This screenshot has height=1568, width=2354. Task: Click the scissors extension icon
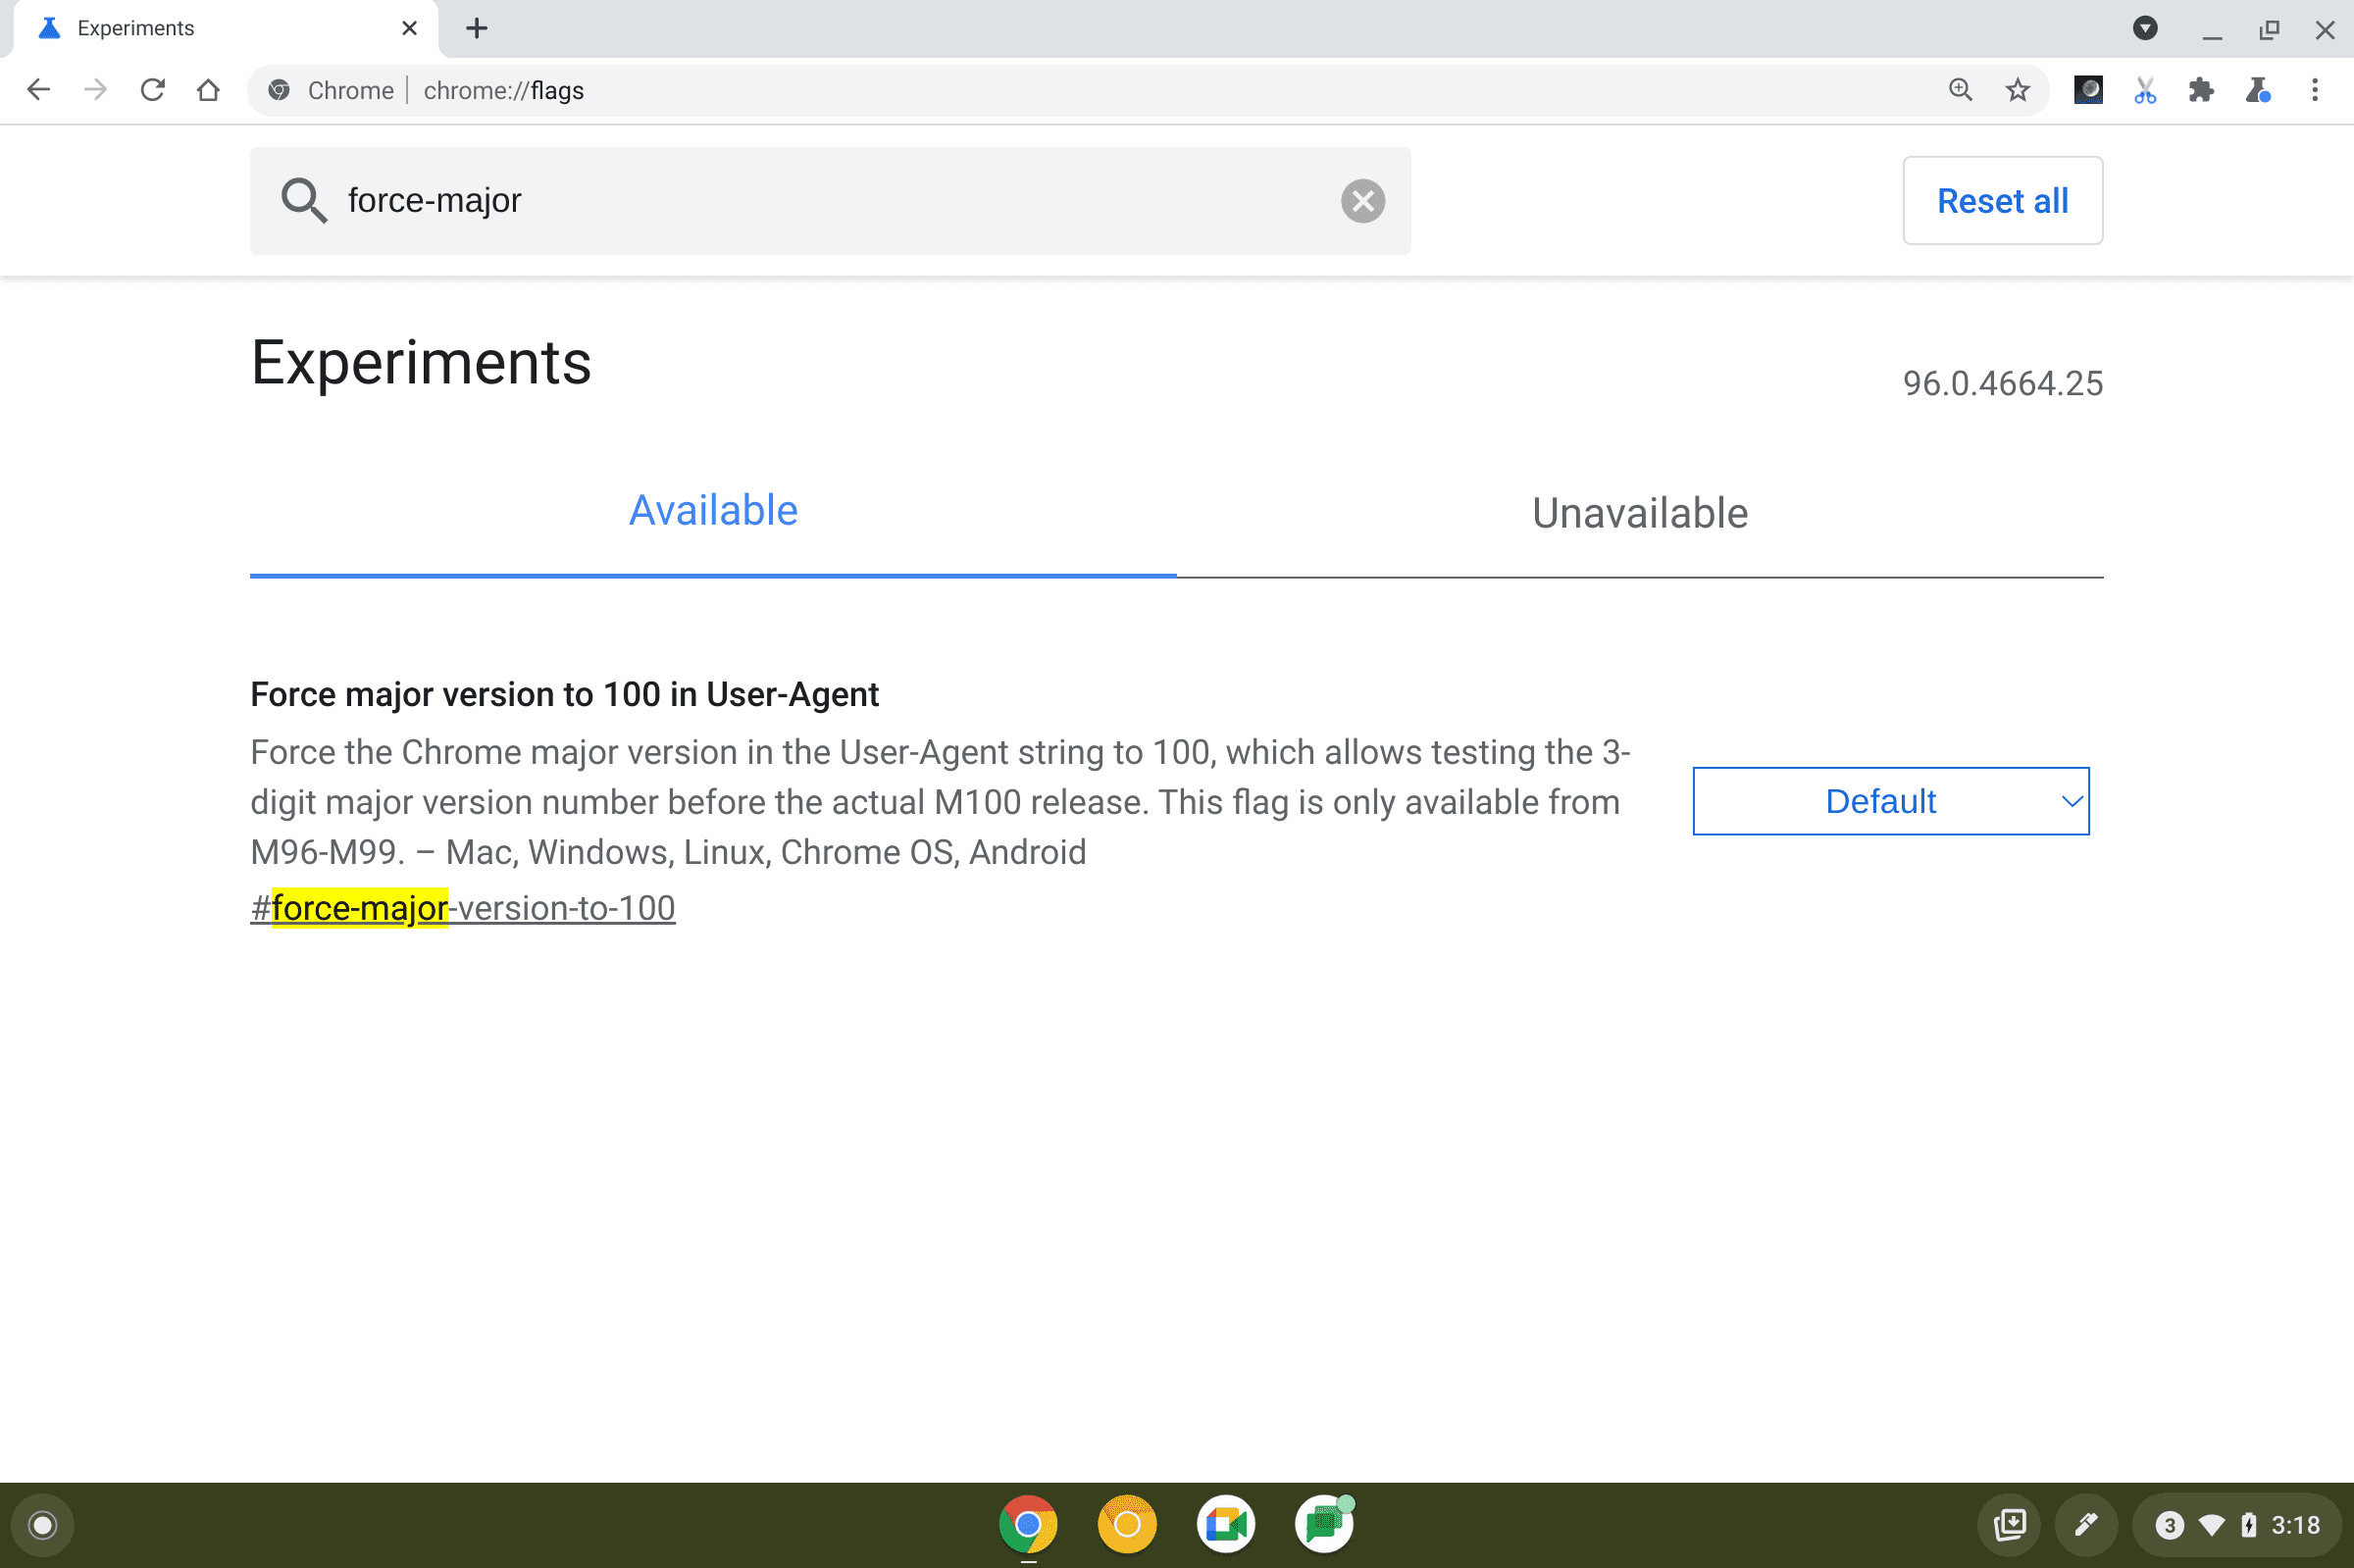2144,91
